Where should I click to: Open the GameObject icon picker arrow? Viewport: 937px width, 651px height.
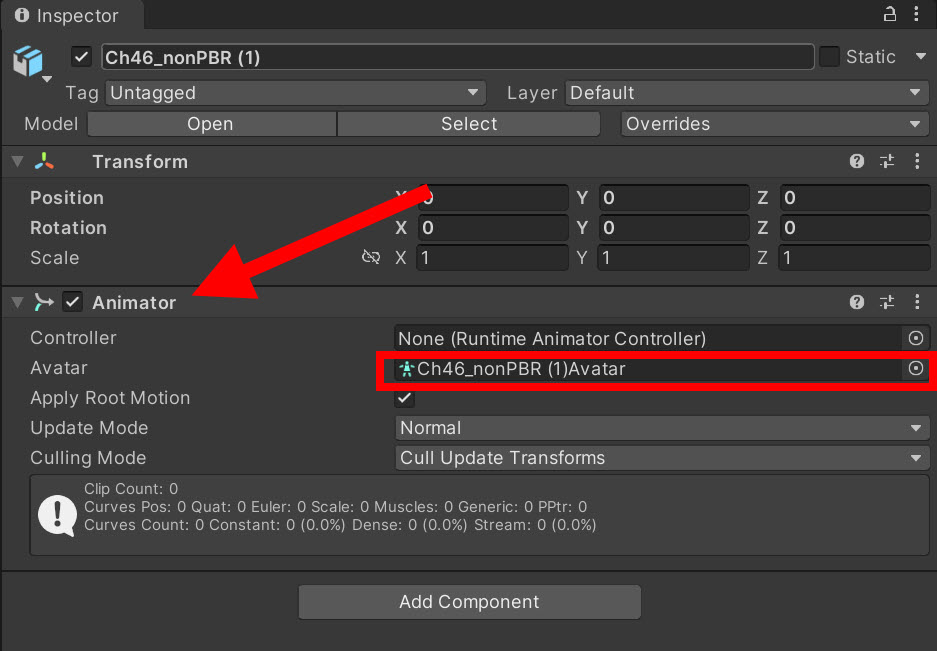[47, 79]
